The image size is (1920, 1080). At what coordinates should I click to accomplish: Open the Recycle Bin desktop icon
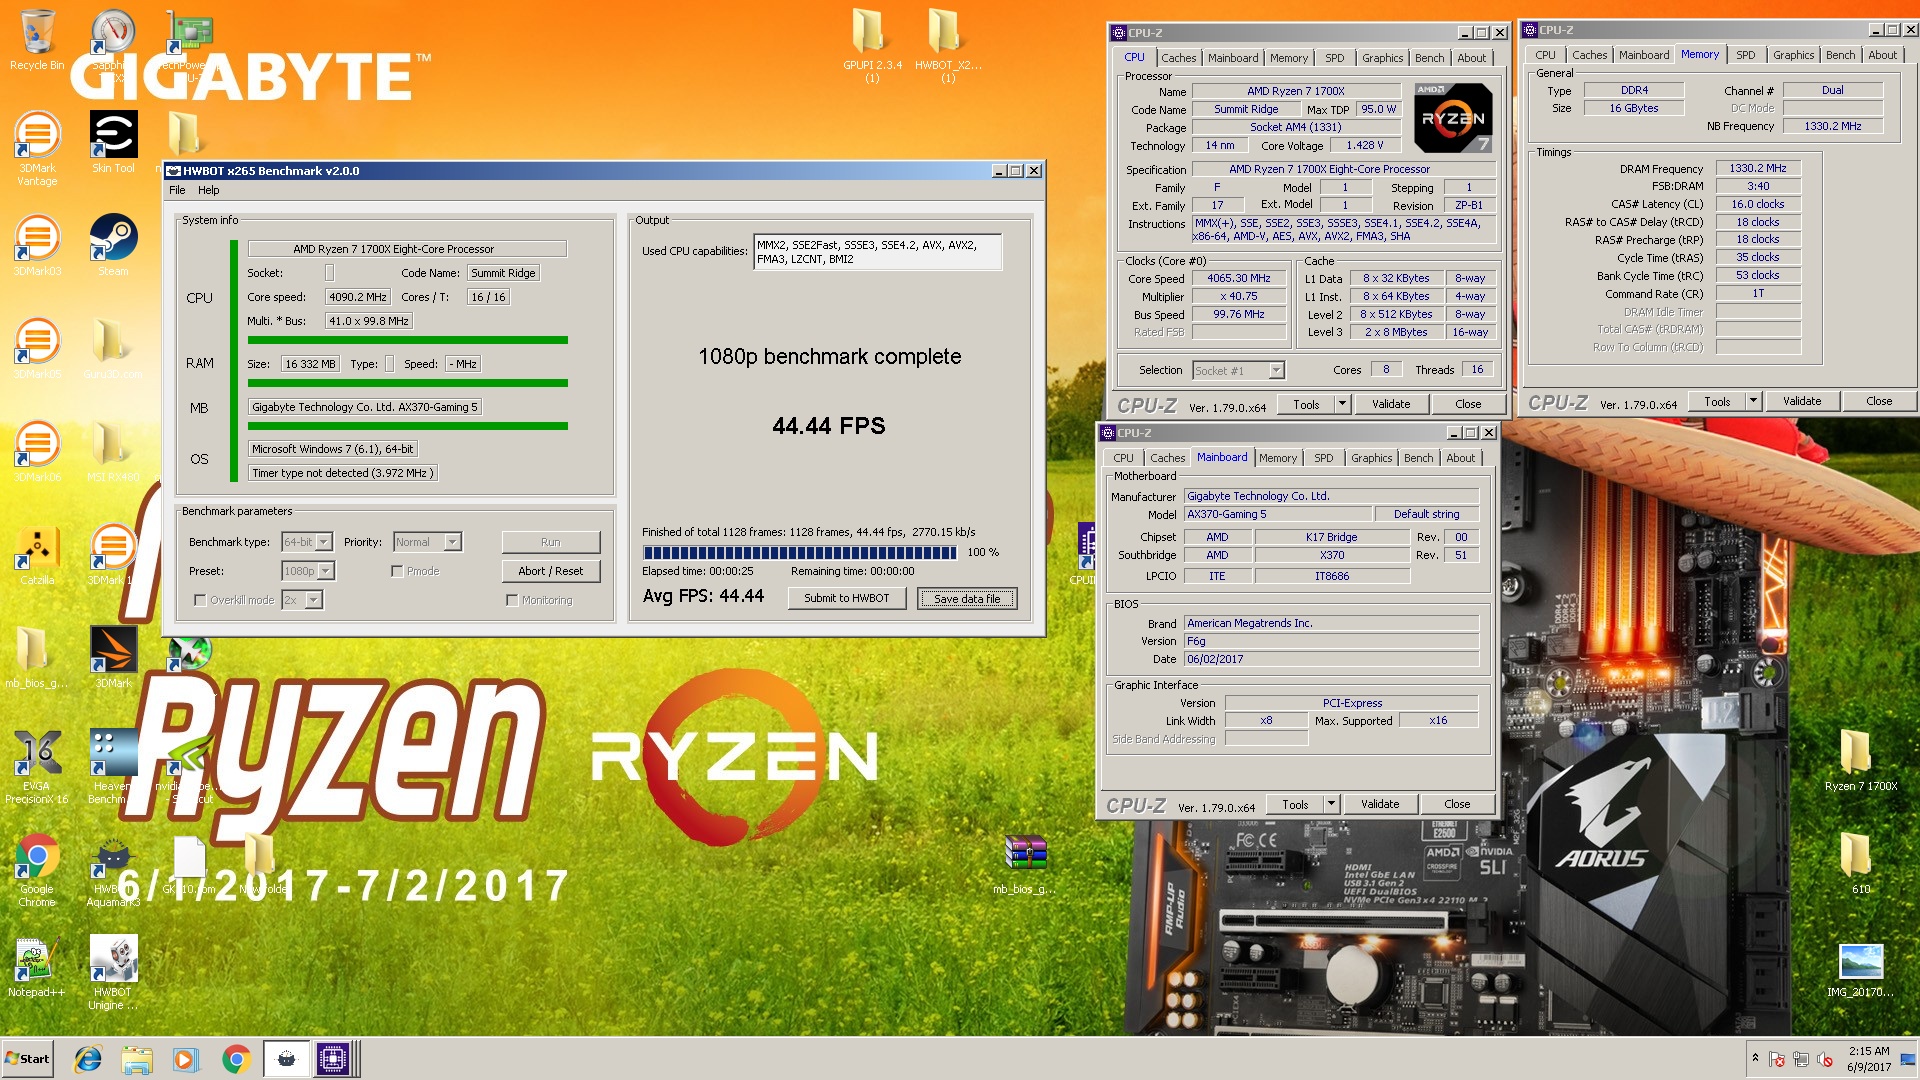37,40
